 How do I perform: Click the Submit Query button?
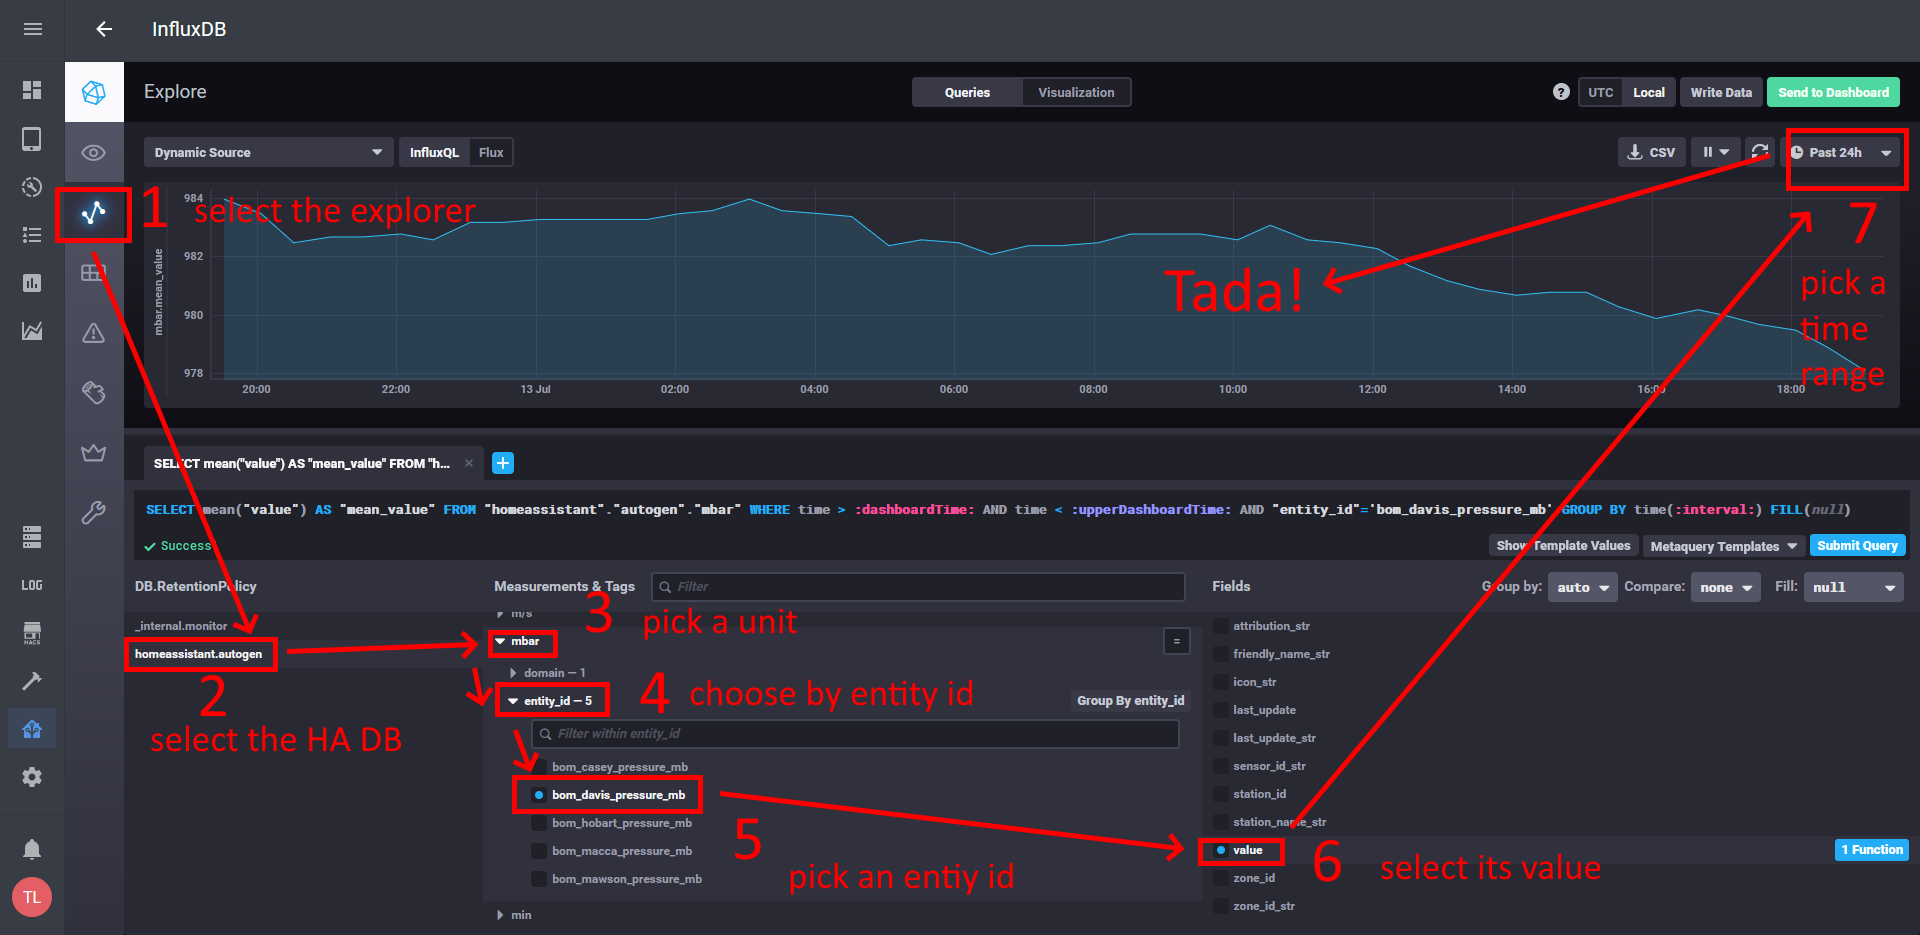pyautogui.click(x=1856, y=546)
